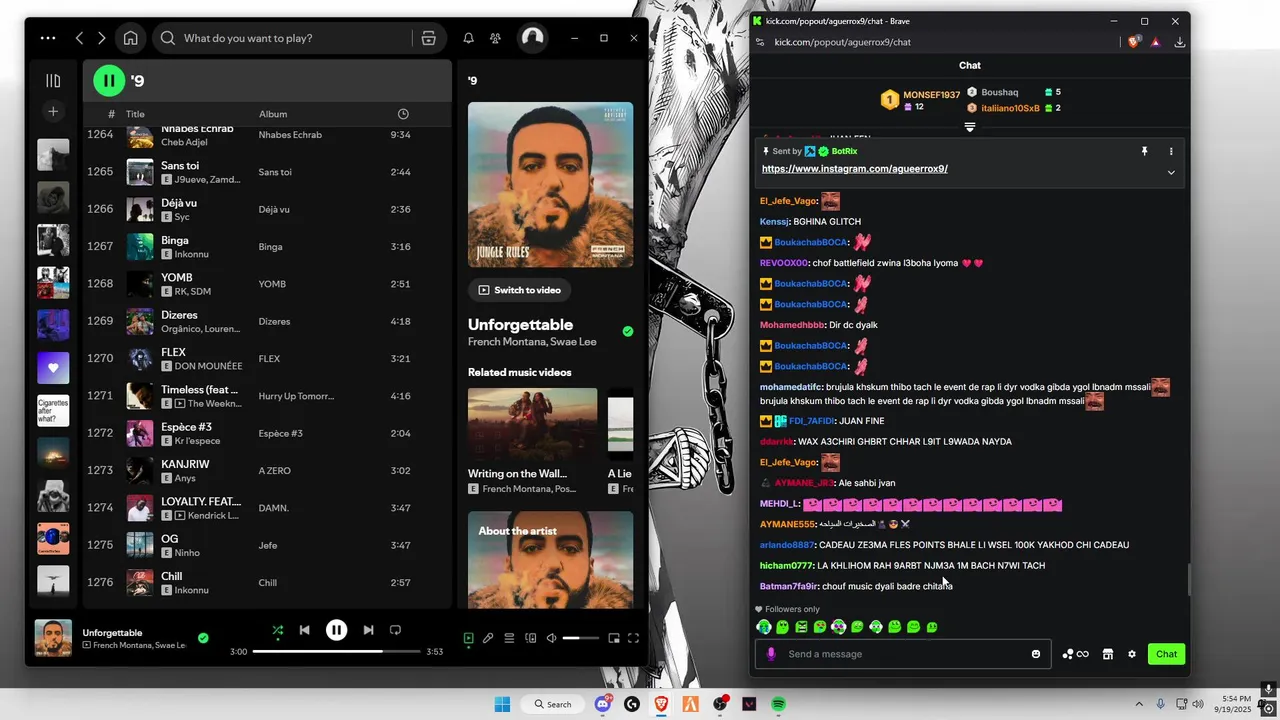Sort tracks by Title column
Screen dimensions: 1280x720
pyautogui.click(x=135, y=114)
